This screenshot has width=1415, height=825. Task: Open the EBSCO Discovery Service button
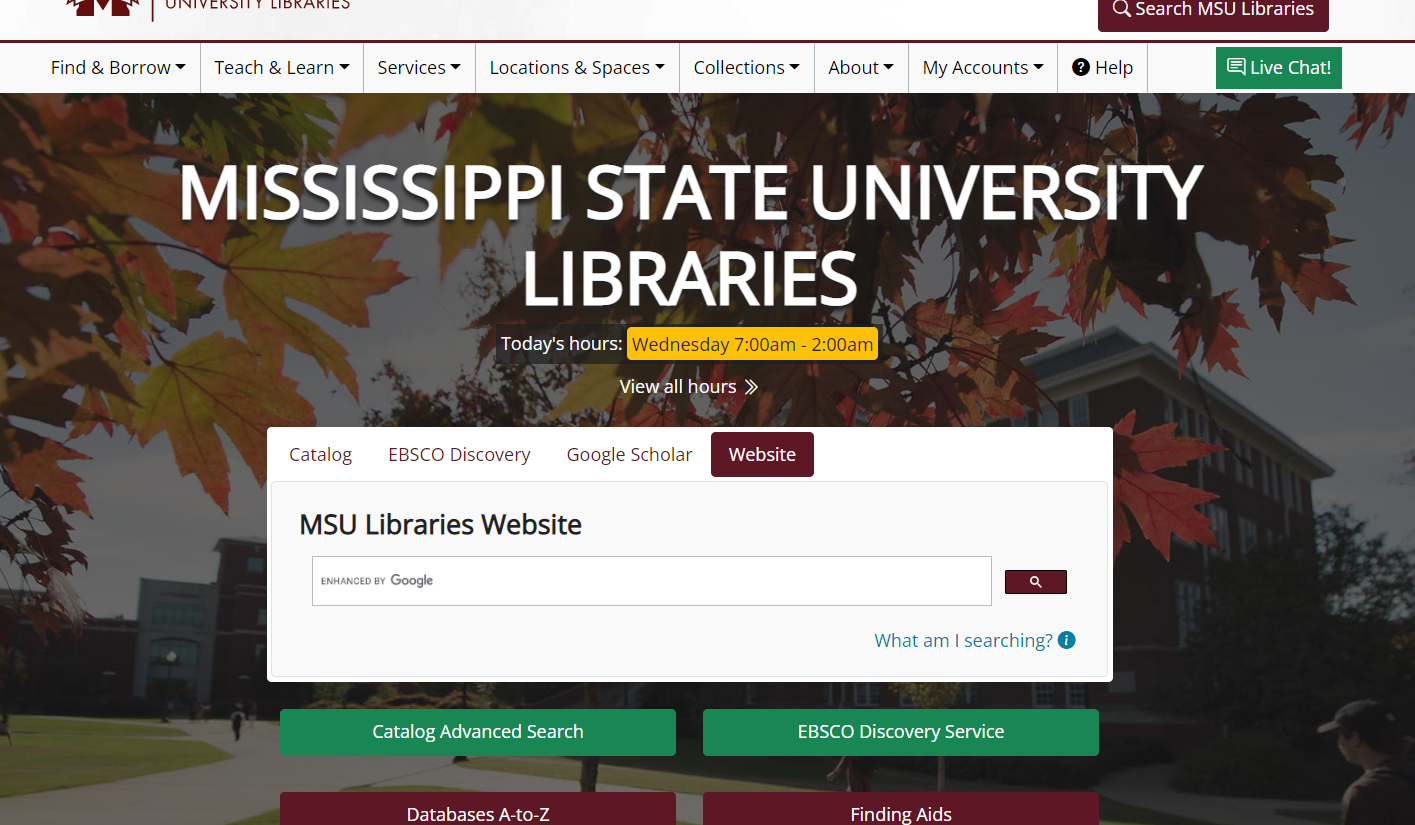click(x=901, y=732)
